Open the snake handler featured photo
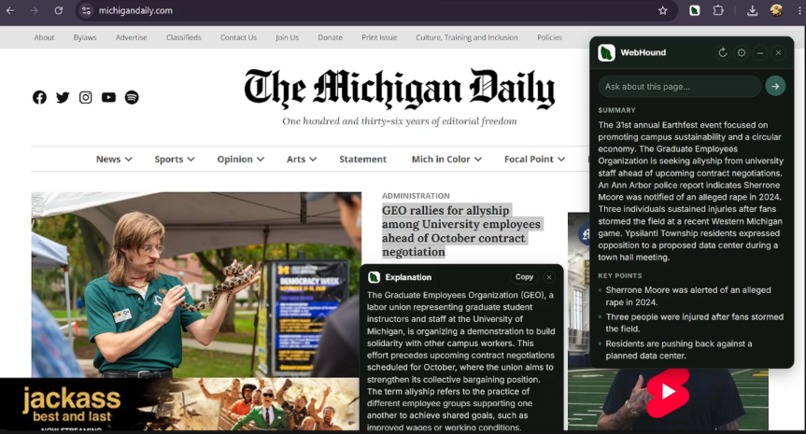This screenshot has width=806, height=434. click(196, 284)
